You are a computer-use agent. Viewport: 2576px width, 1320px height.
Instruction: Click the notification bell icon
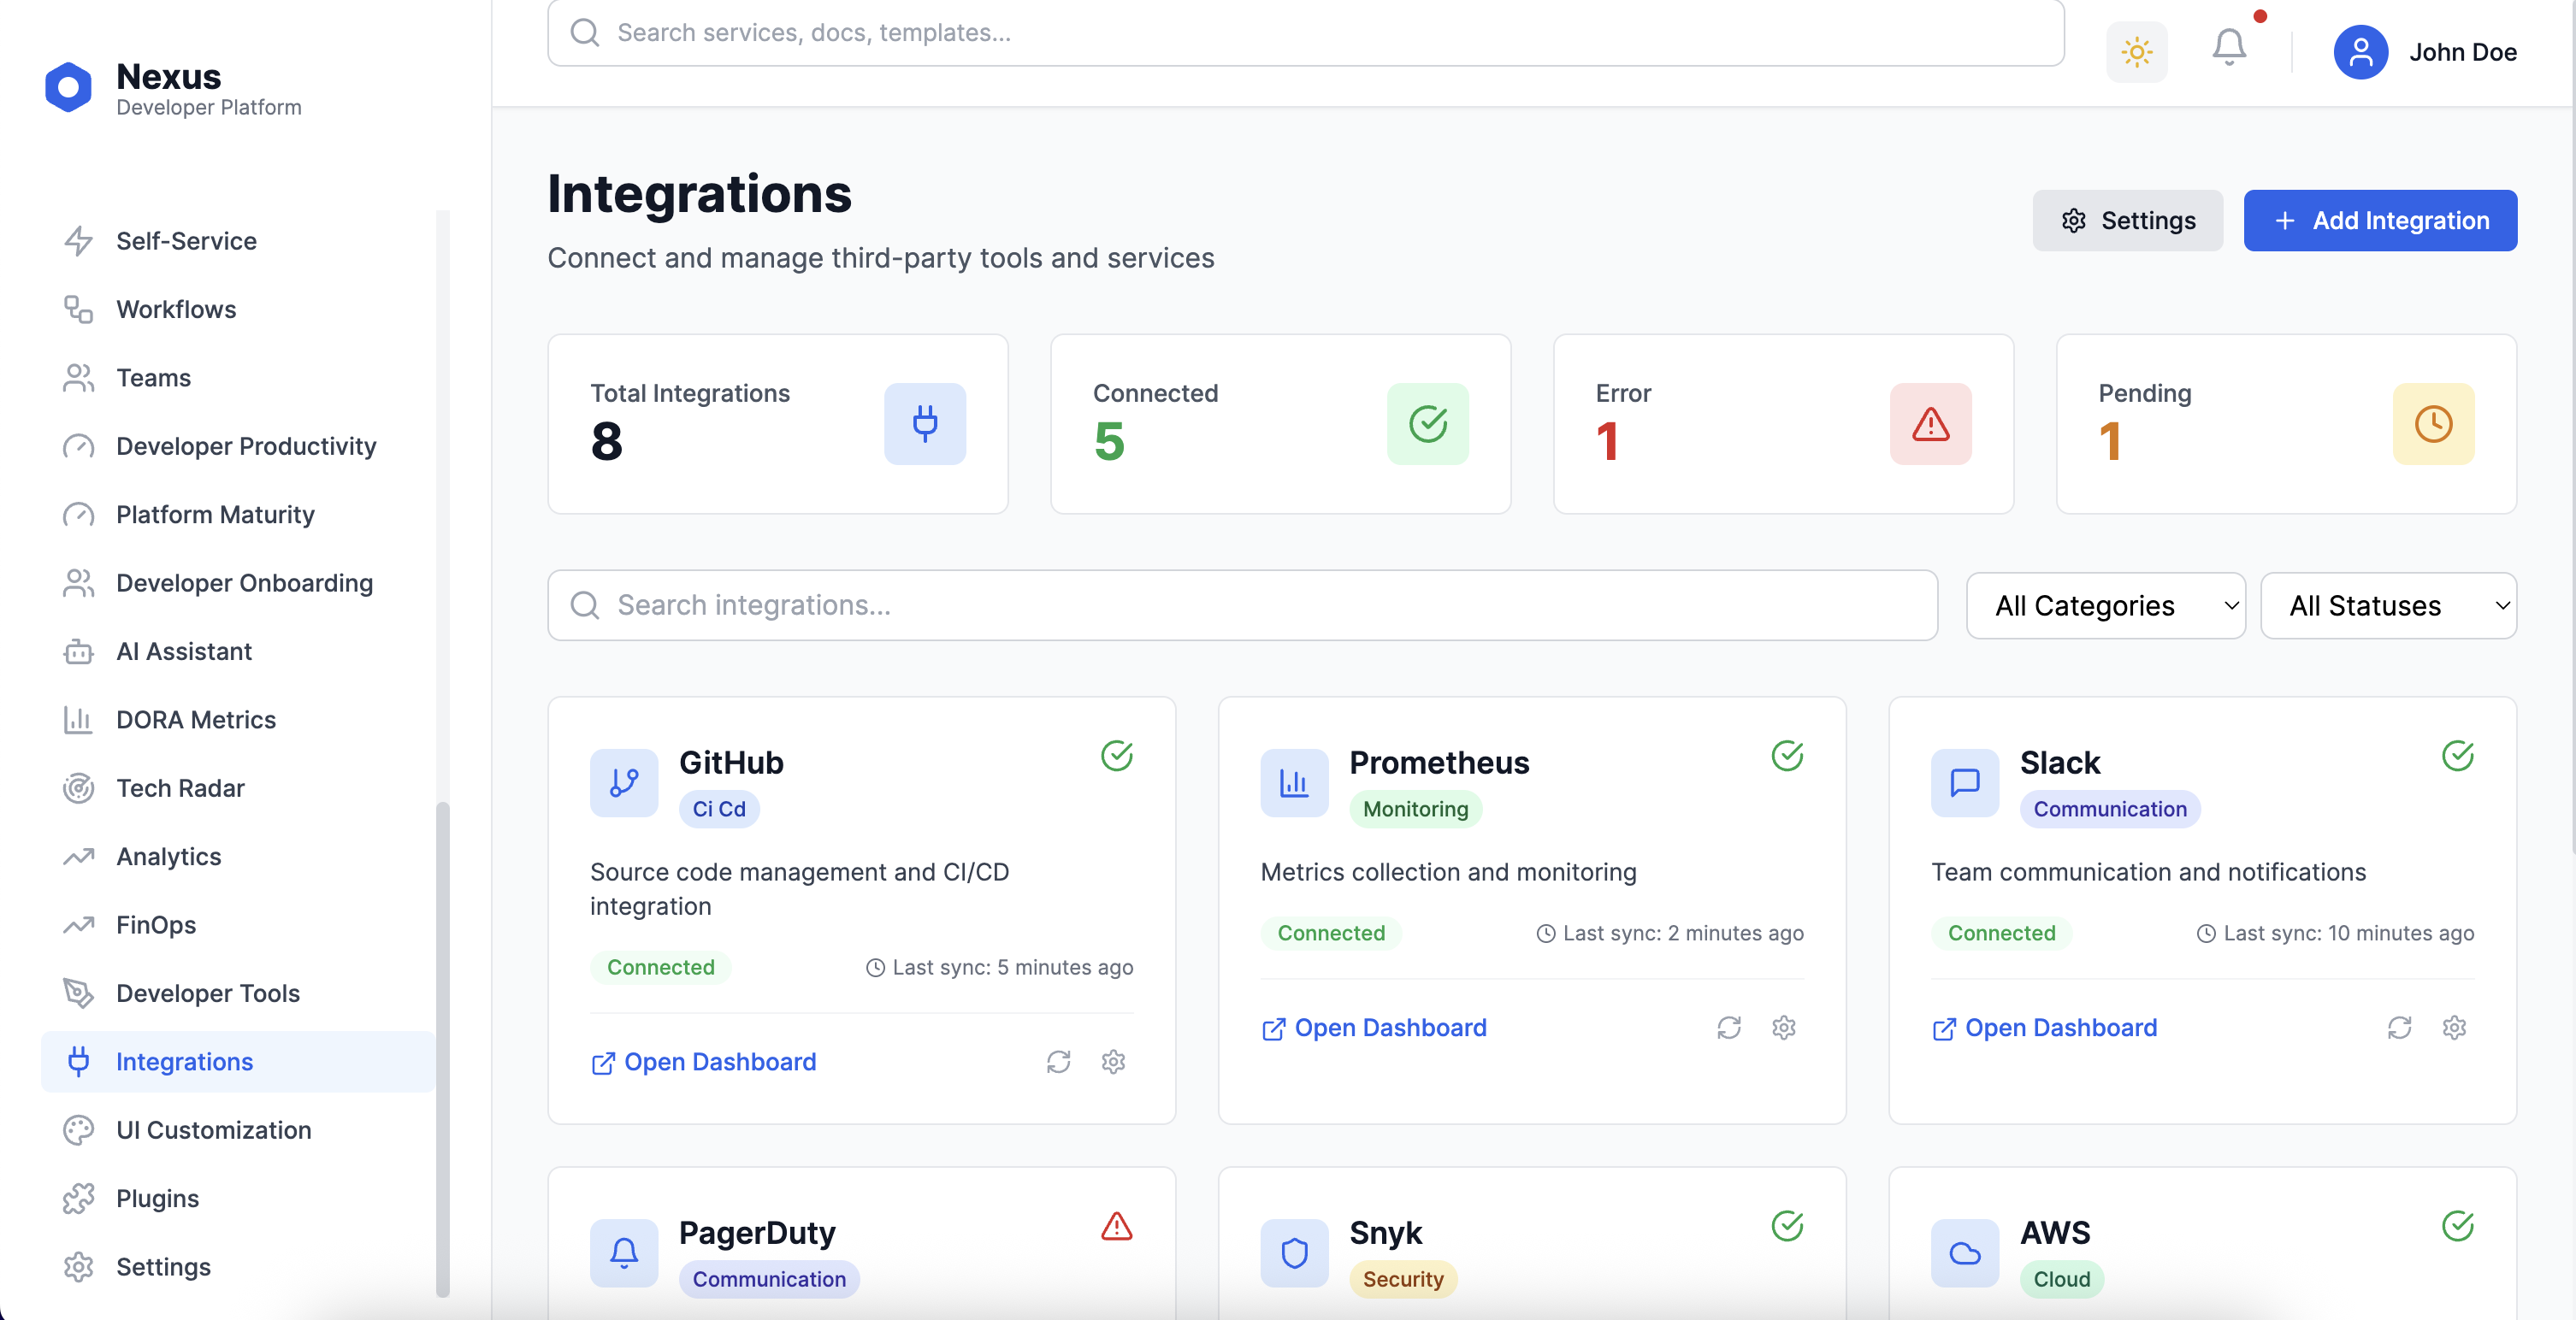(x=2228, y=48)
